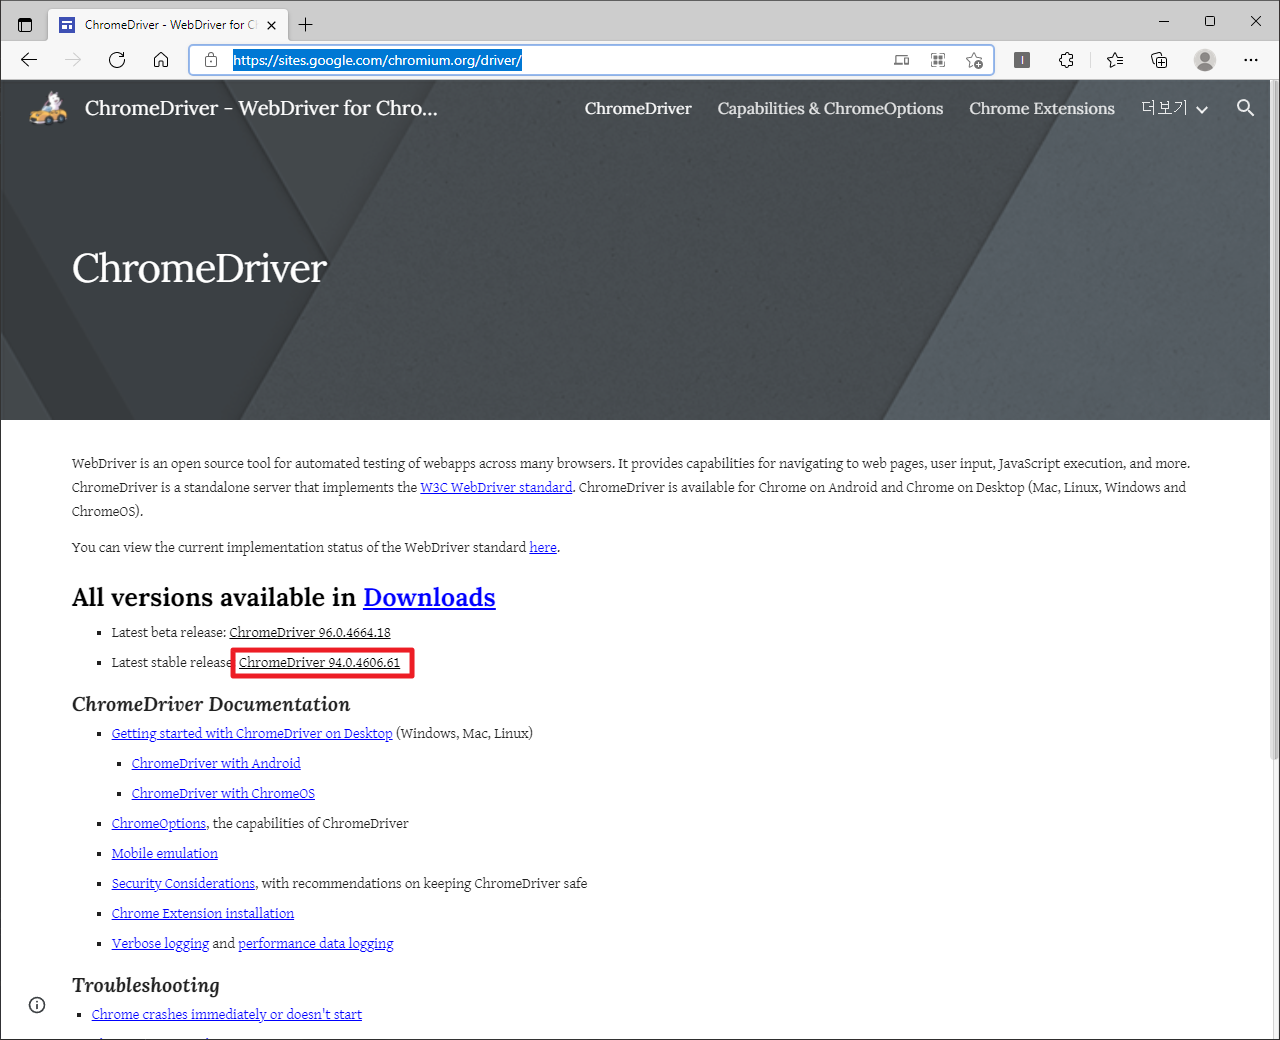Open the Security Considerations link
This screenshot has width=1280, height=1040.
click(x=183, y=884)
